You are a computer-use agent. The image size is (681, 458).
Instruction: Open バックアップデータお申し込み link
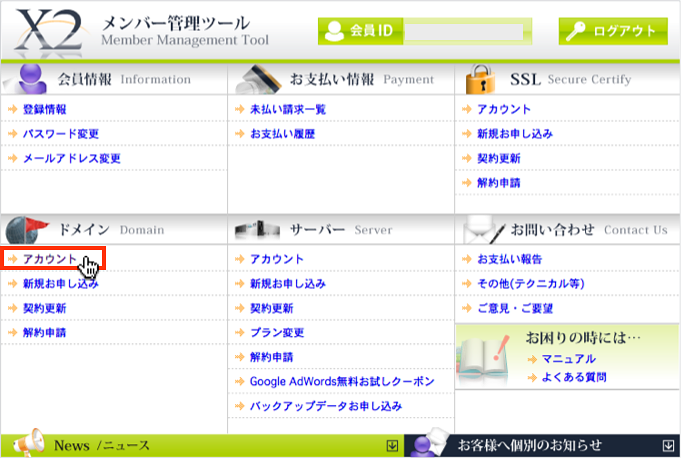point(326,406)
